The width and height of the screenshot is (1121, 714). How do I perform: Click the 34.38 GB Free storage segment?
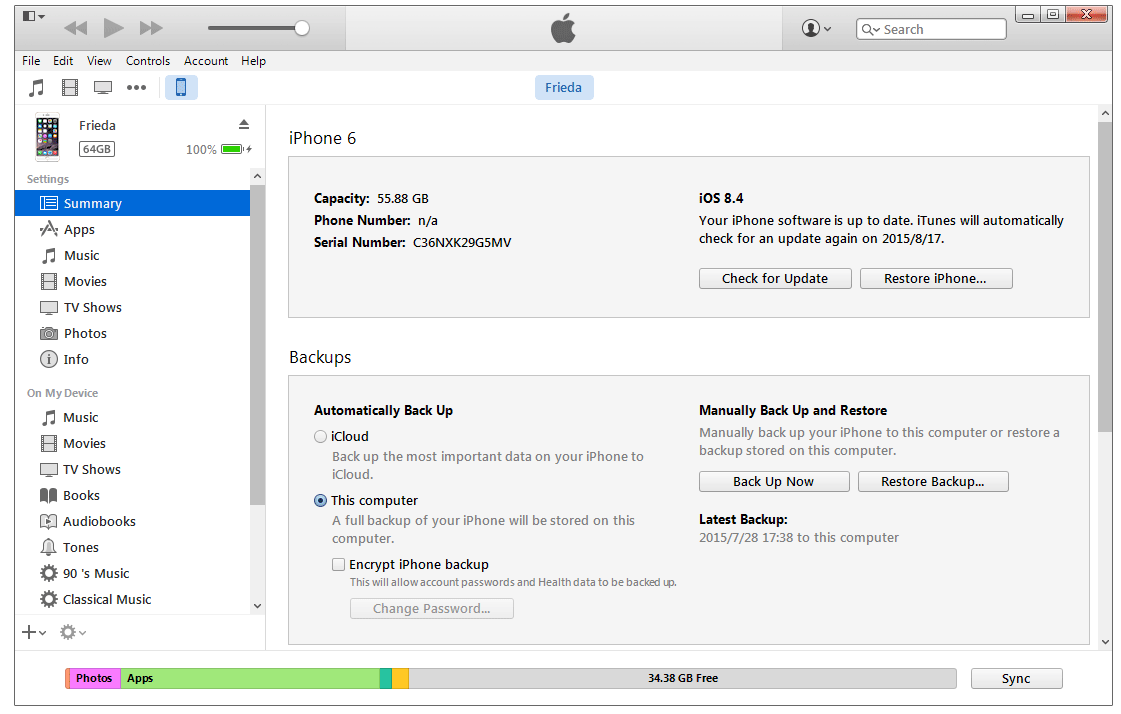pos(683,678)
